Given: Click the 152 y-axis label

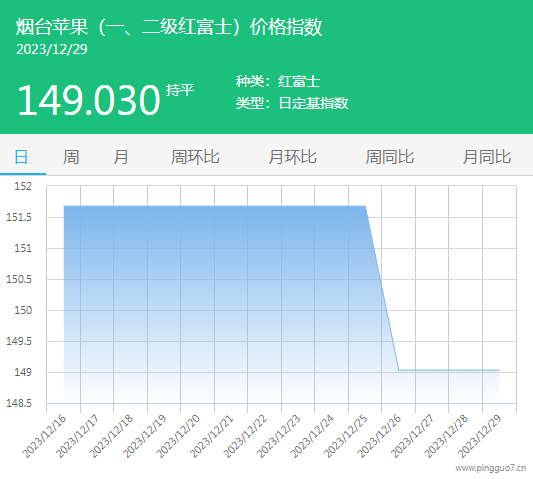Looking at the screenshot, I should (23, 186).
